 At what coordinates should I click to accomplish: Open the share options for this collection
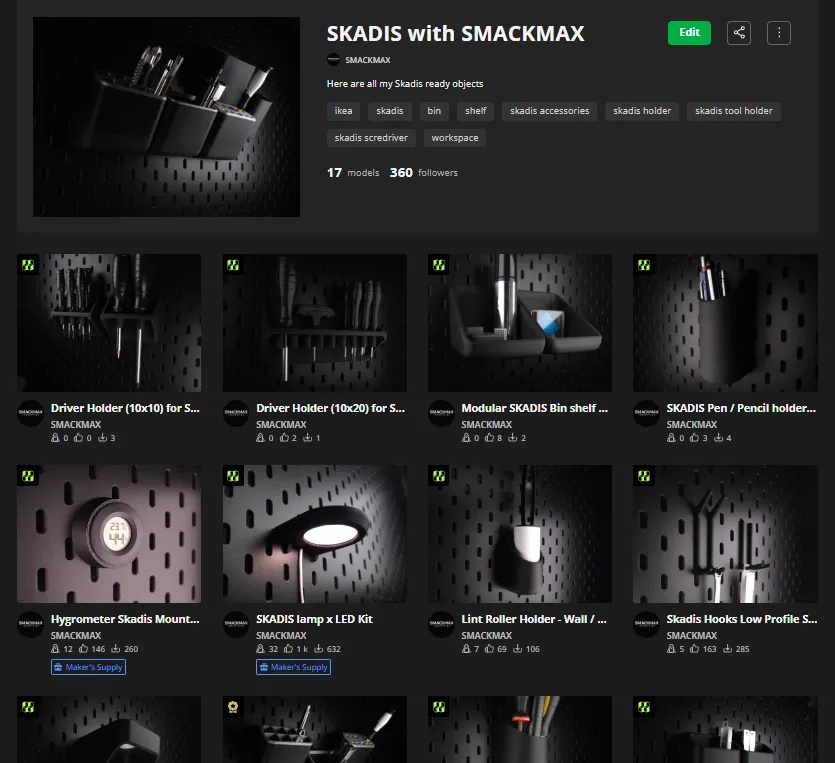[738, 32]
